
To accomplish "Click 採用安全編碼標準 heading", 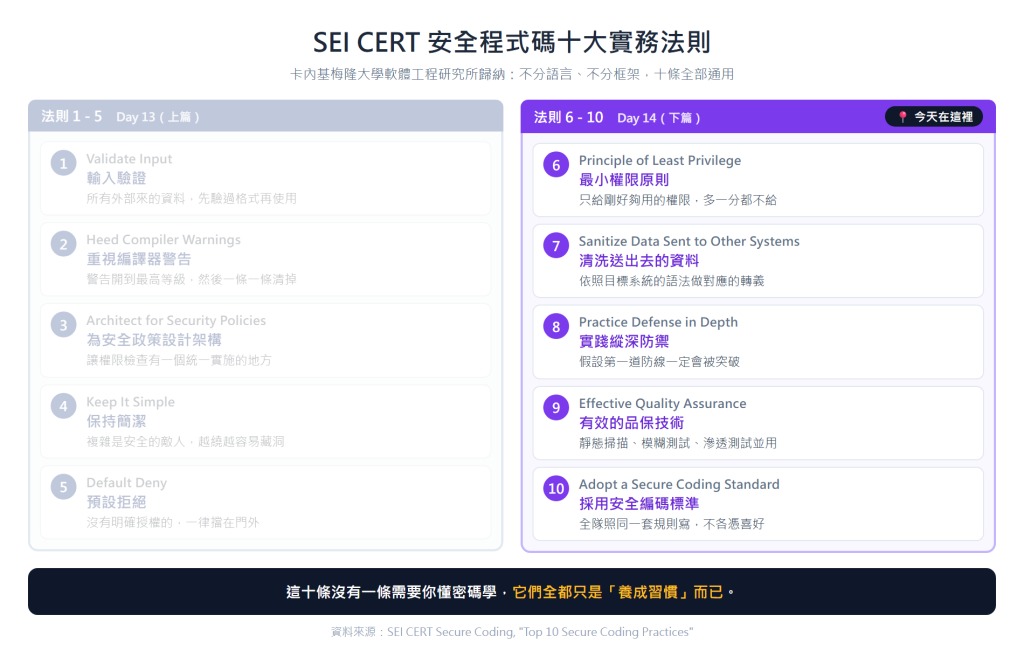I will coord(639,504).
